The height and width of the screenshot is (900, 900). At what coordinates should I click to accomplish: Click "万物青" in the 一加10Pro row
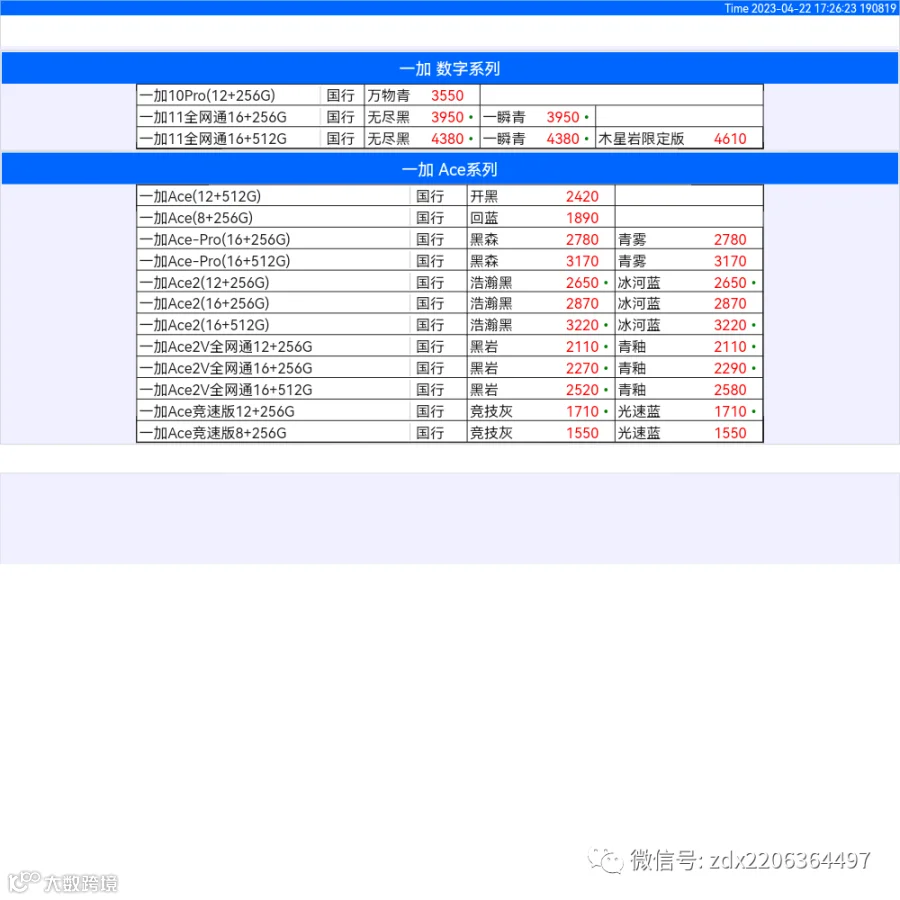pyautogui.click(x=389, y=95)
